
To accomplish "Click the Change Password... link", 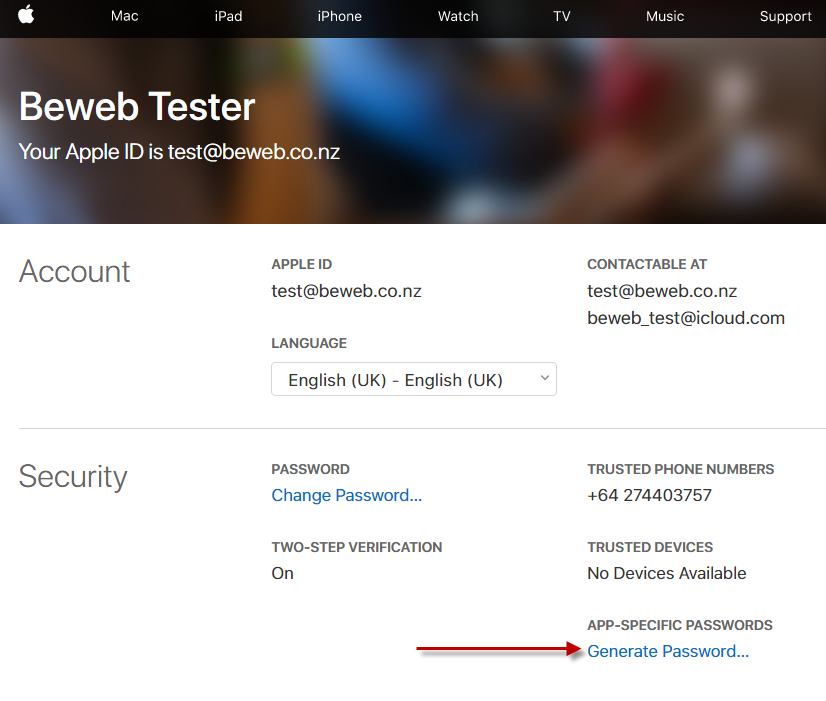I will click(x=347, y=495).
